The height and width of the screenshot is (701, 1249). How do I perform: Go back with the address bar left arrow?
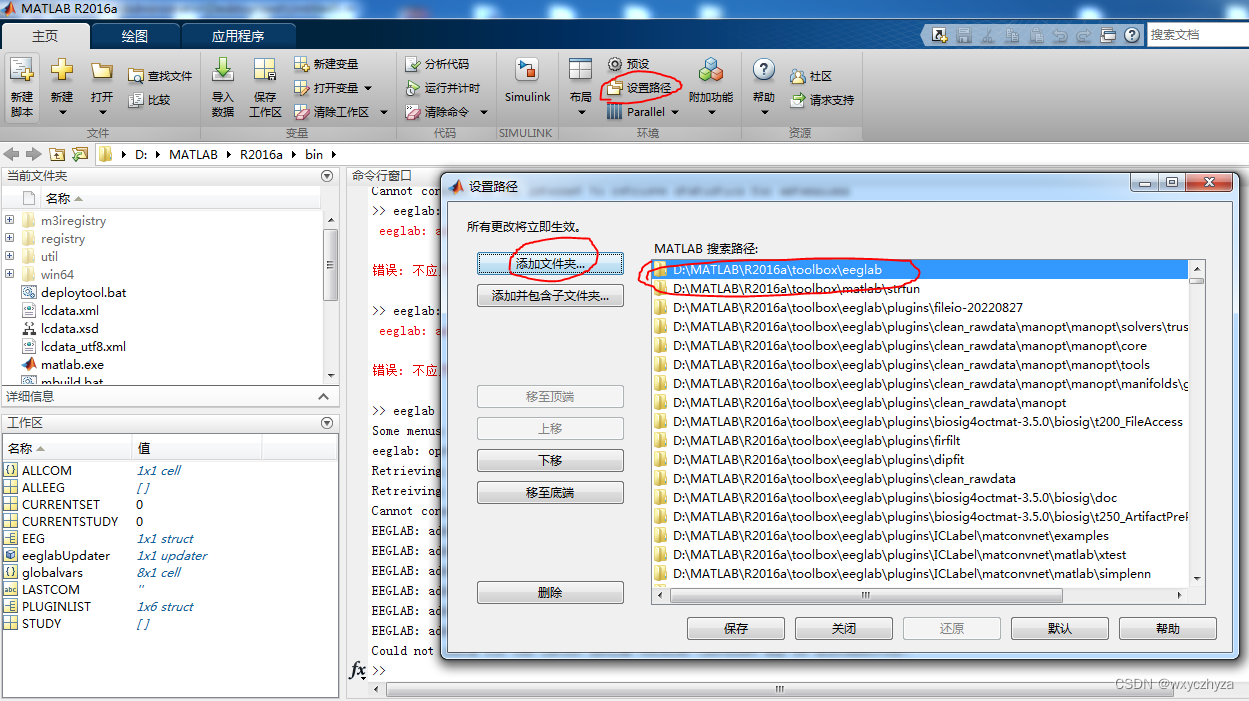coord(12,154)
